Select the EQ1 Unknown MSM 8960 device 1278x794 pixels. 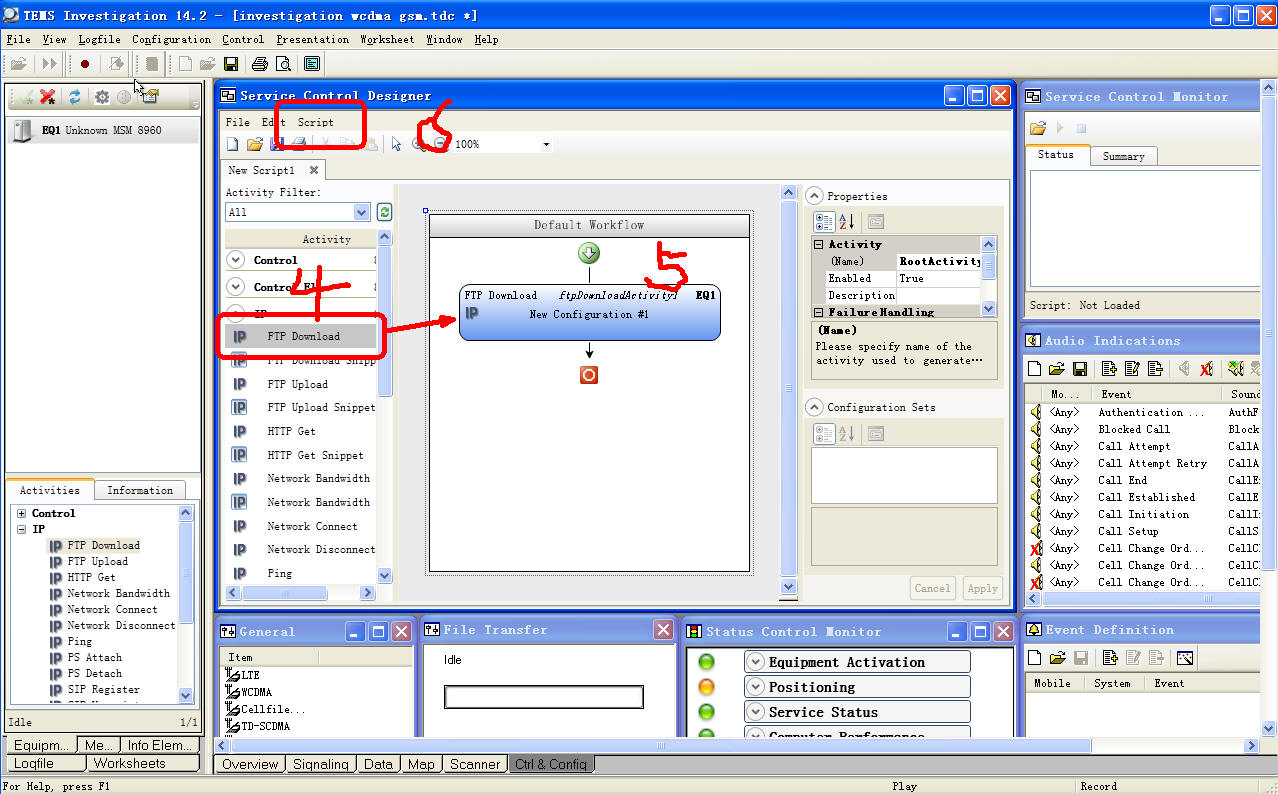[100, 131]
